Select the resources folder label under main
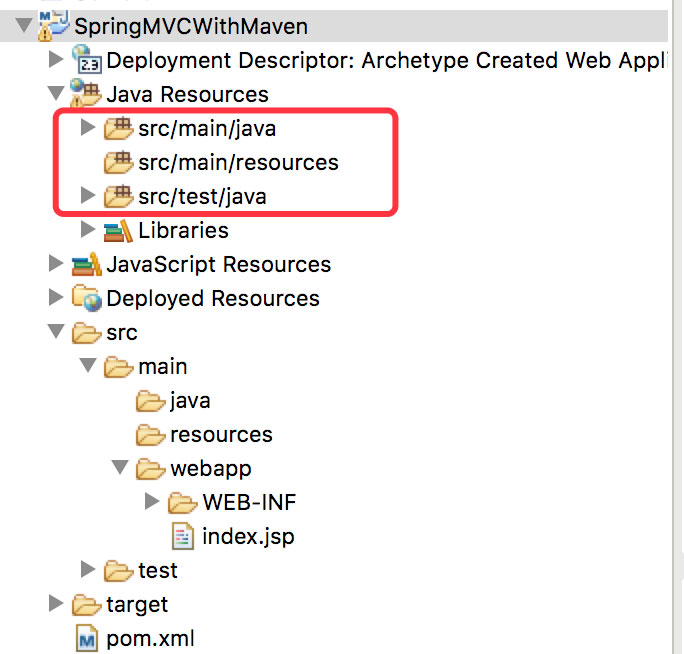The height and width of the screenshot is (654, 684). (x=222, y=435)
